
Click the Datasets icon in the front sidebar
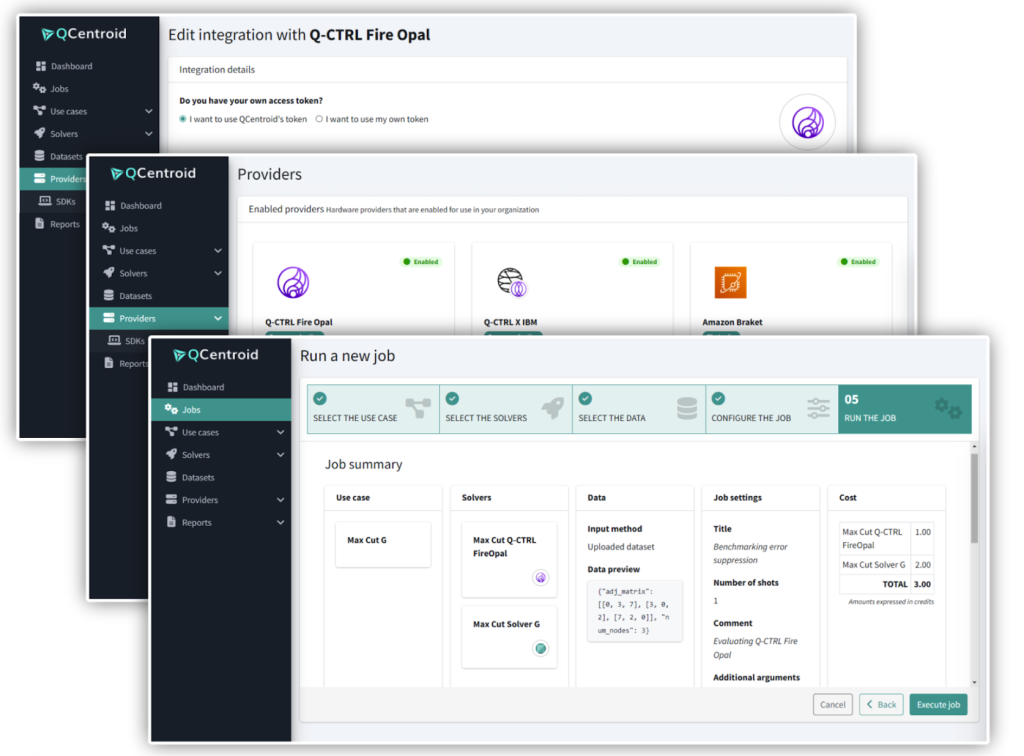(172, 477)
